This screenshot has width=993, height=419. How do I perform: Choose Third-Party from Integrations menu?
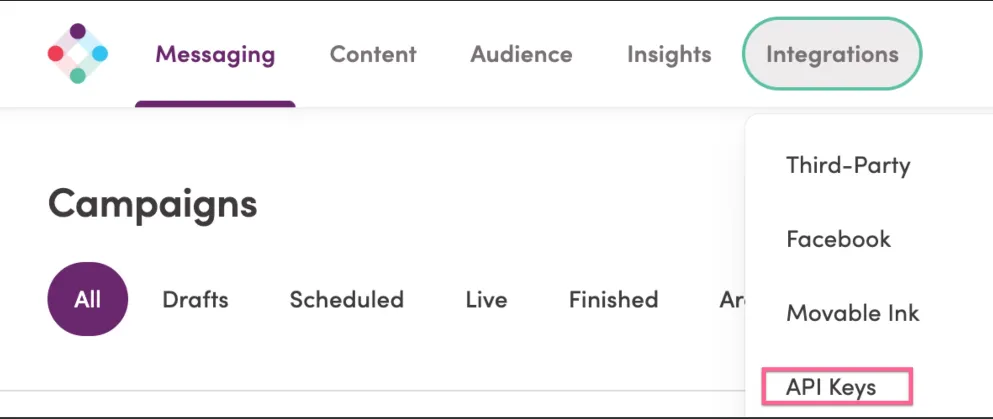[848, 165]
